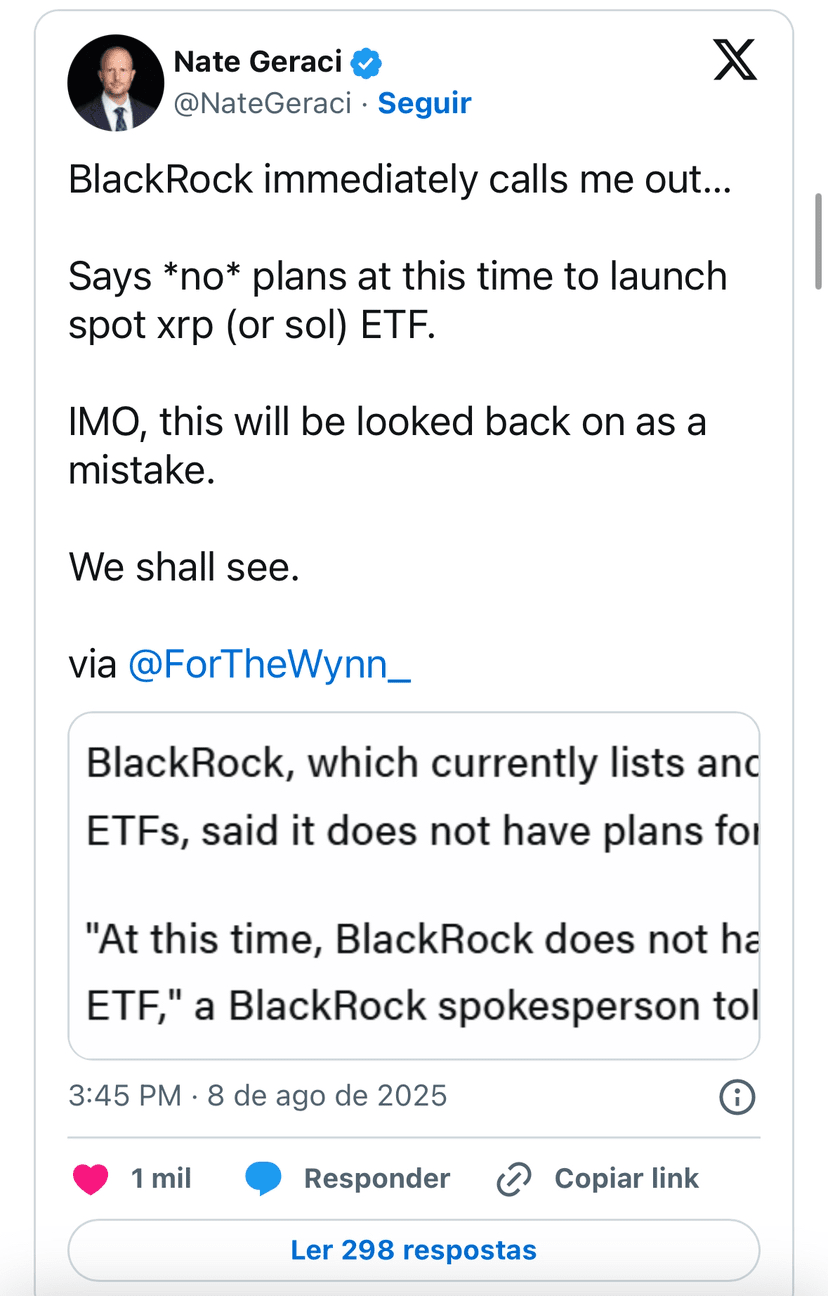The image size is (828, 1296).
Task: Click the Responder label
Action: click(377, 1179)
